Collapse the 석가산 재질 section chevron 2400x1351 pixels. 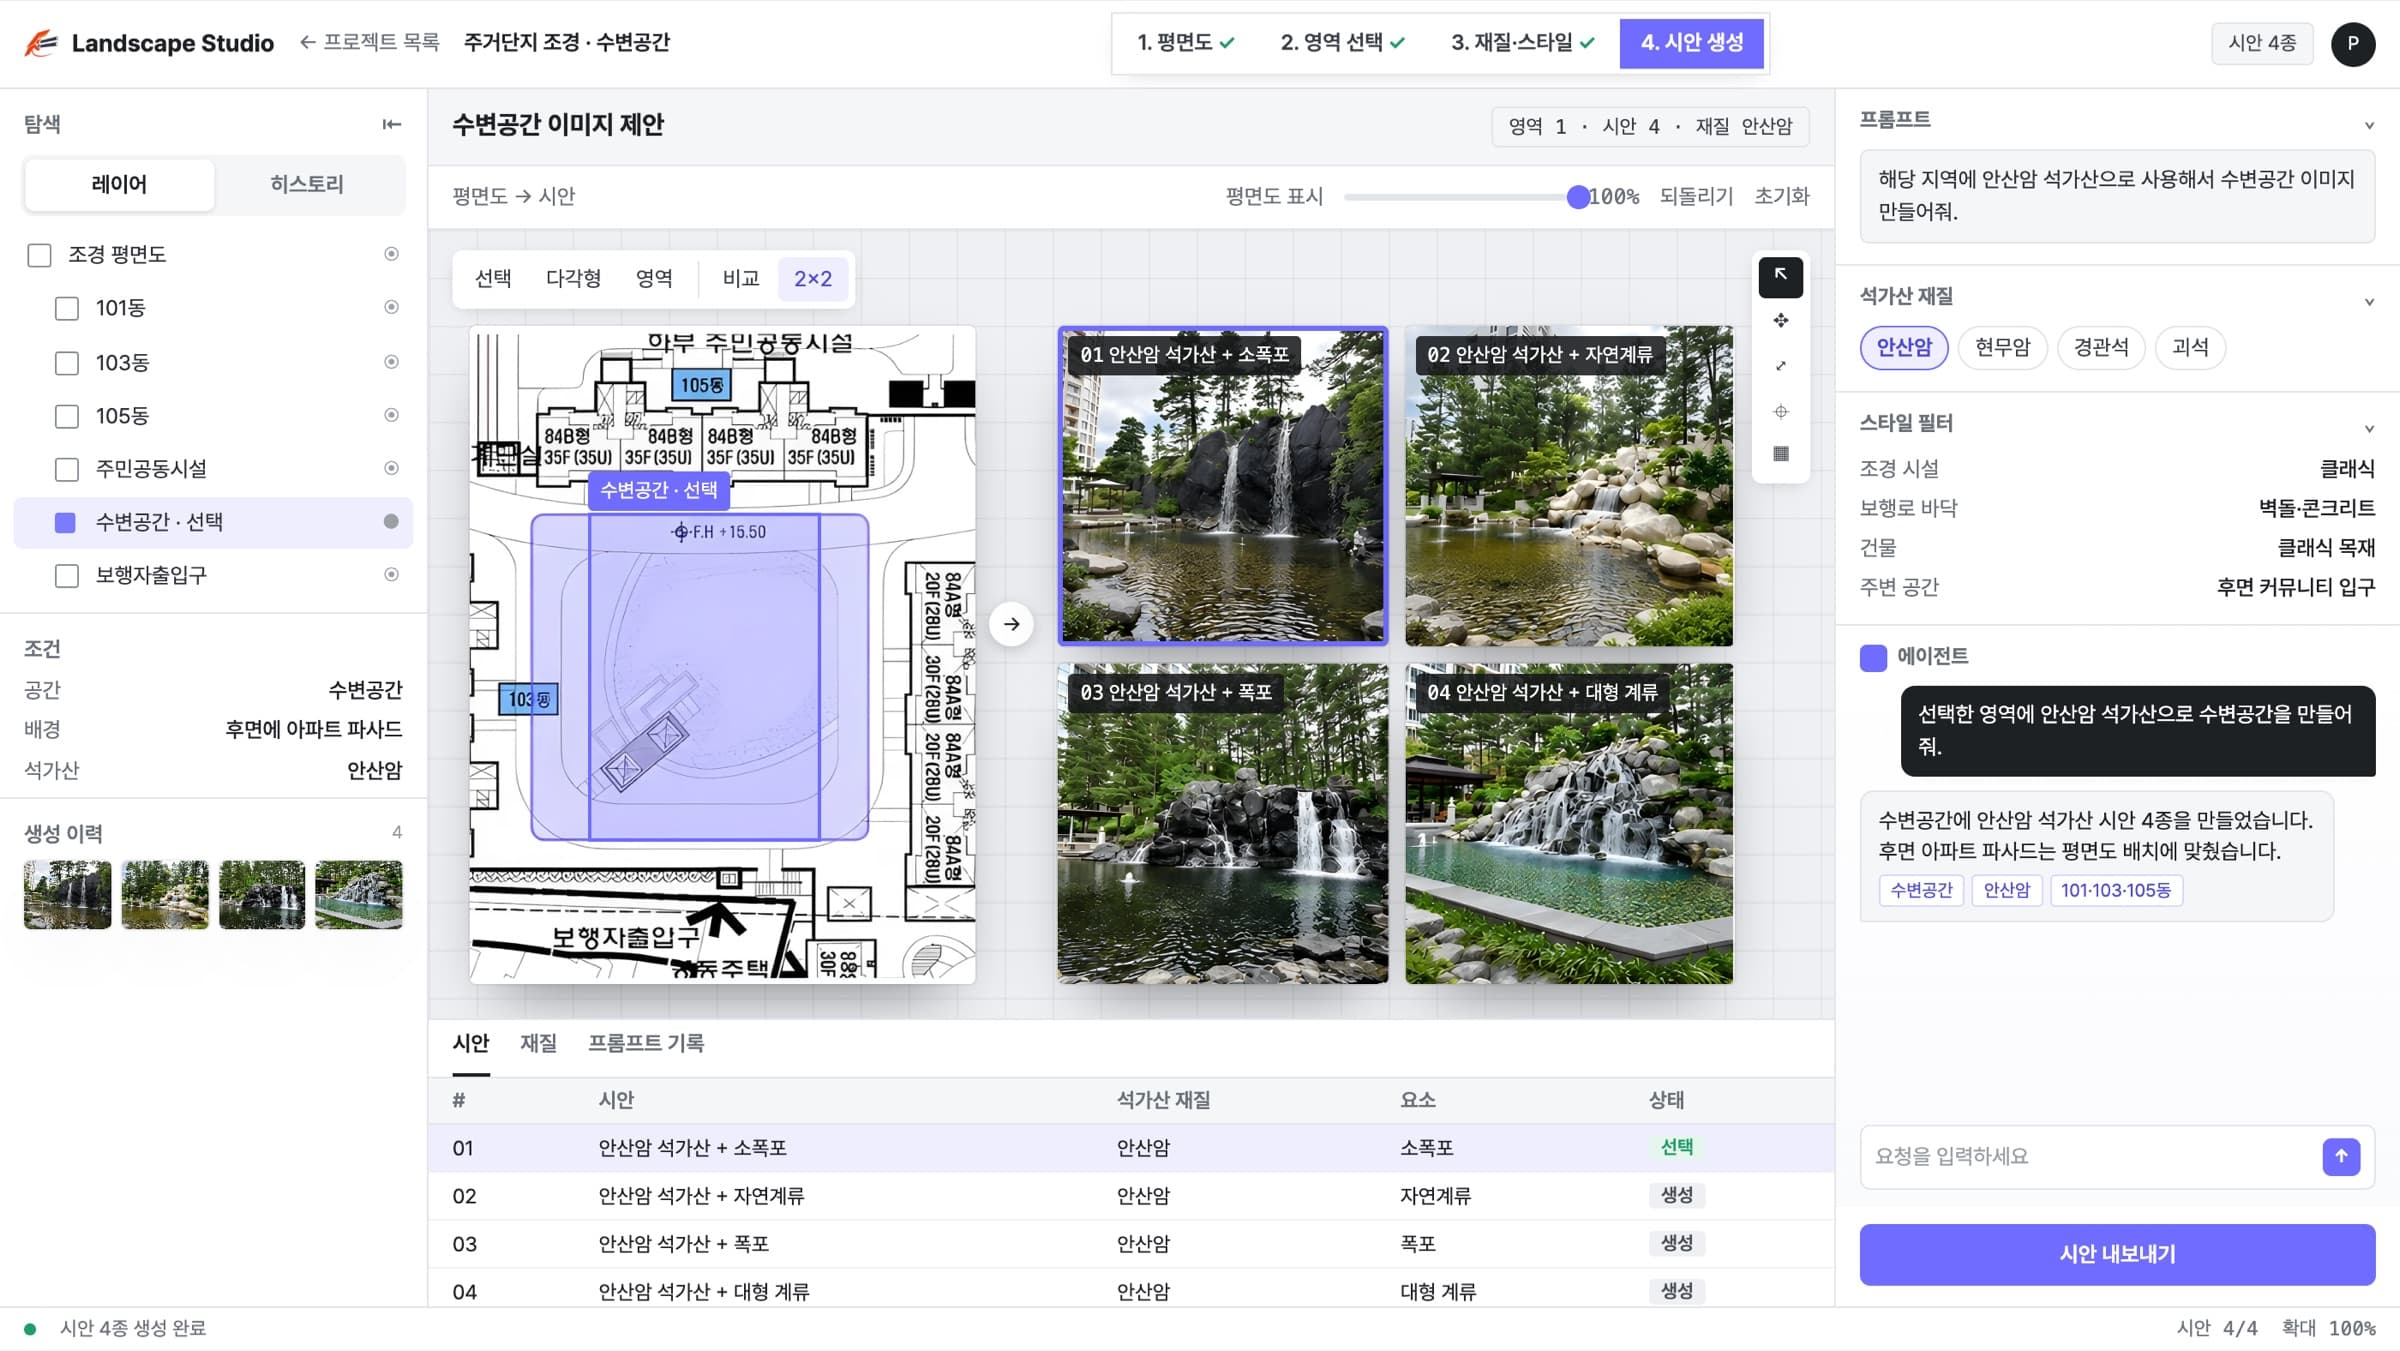(2368, 302)
